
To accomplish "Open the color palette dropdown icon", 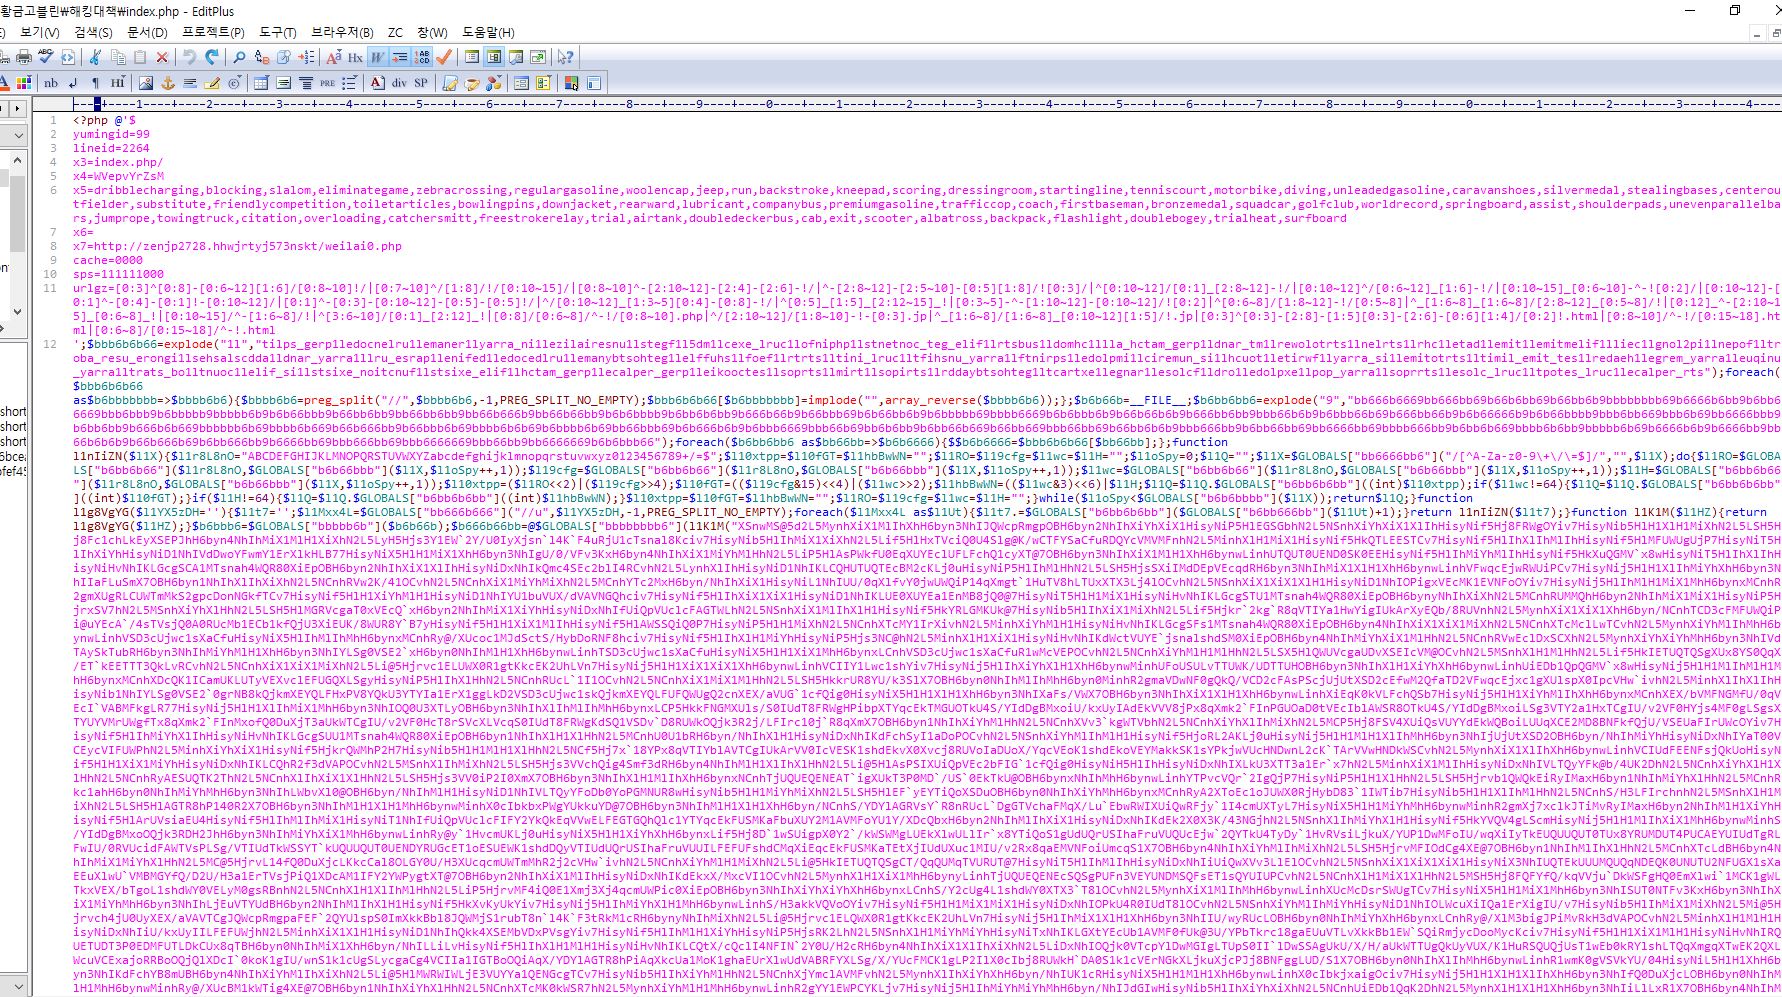I will point(24,83).
